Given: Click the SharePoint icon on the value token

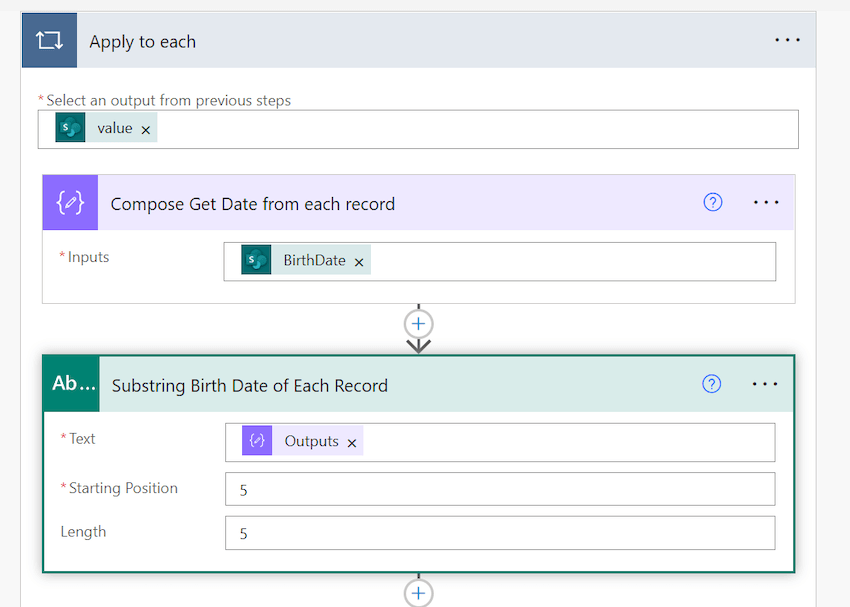Looking at the screenshot, I should 68,128.
